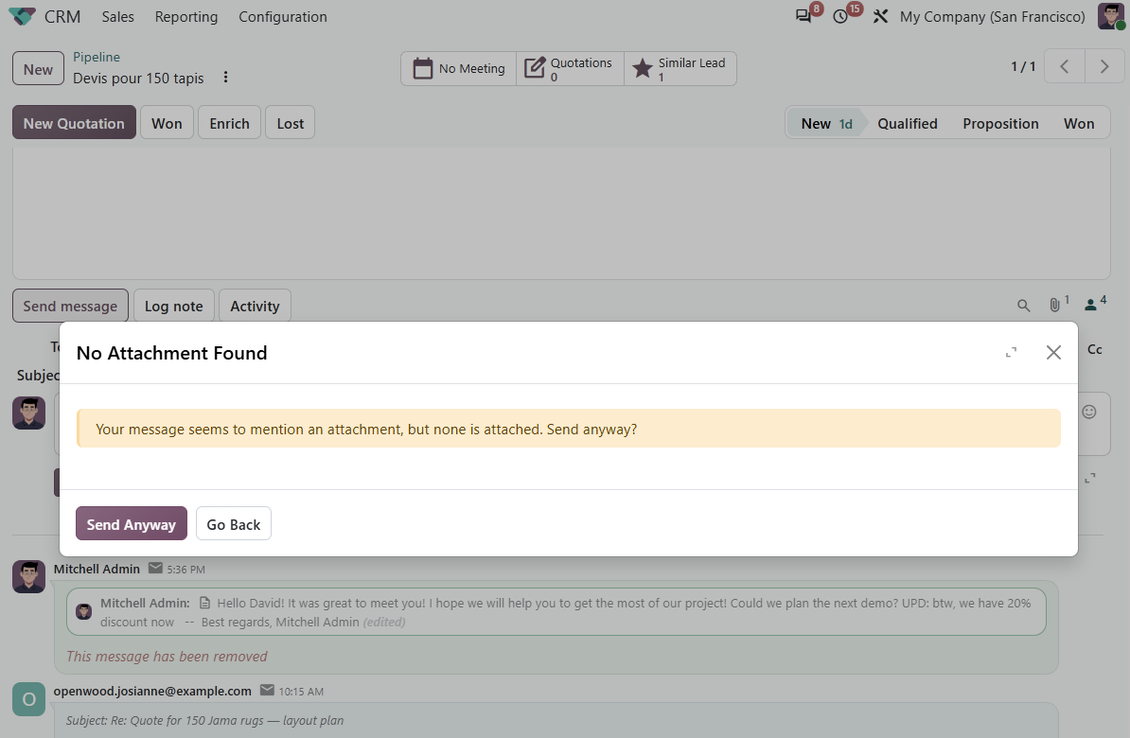Go to previous record arrow
The width and height of the screenshot is (1130, 738).
pos(1064,66)
